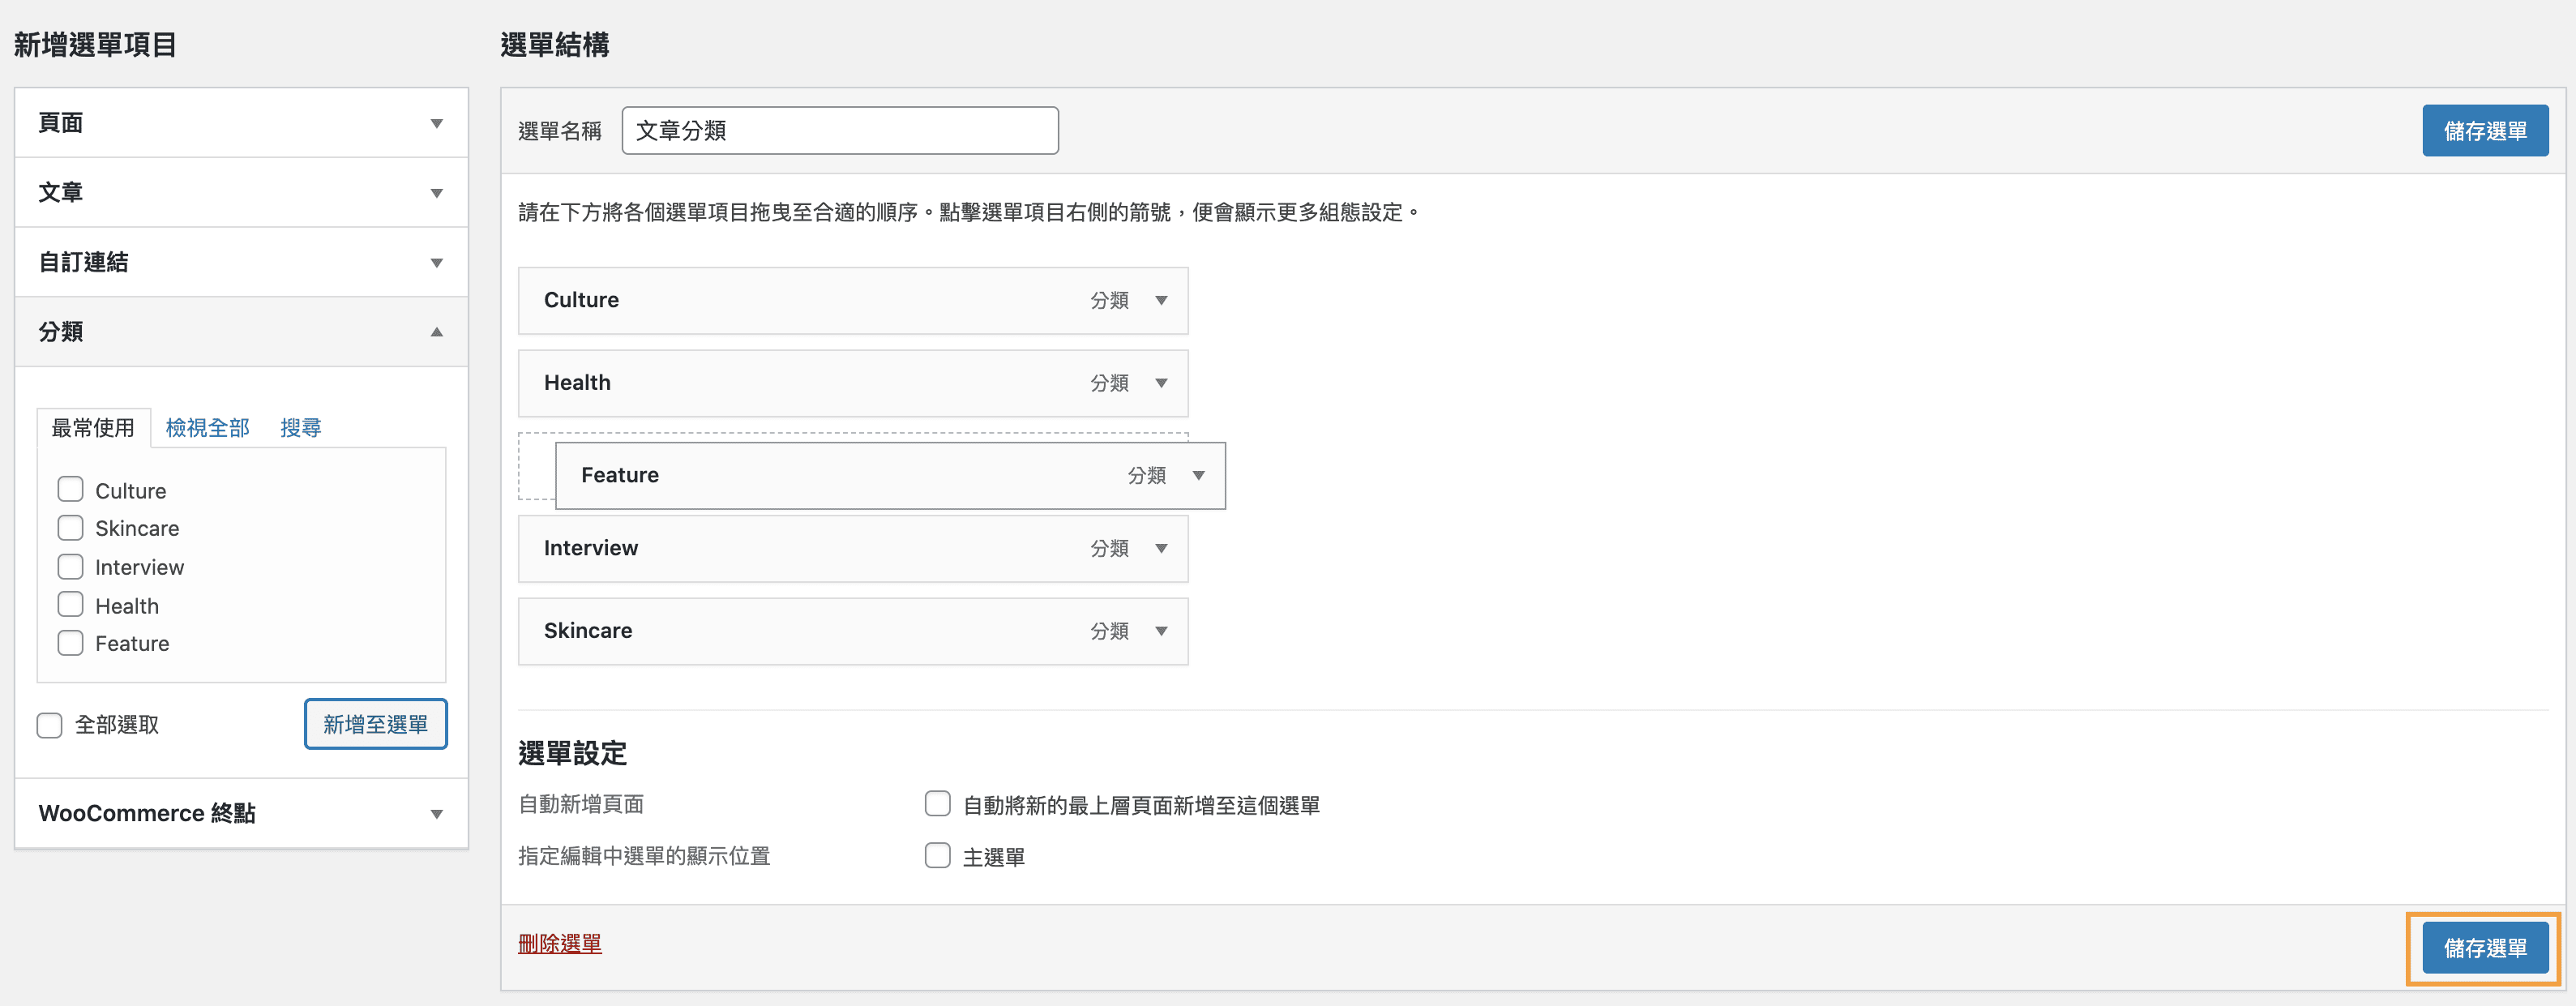Toggle auto-add top-level pages checkbox

(x=937, y=804)
